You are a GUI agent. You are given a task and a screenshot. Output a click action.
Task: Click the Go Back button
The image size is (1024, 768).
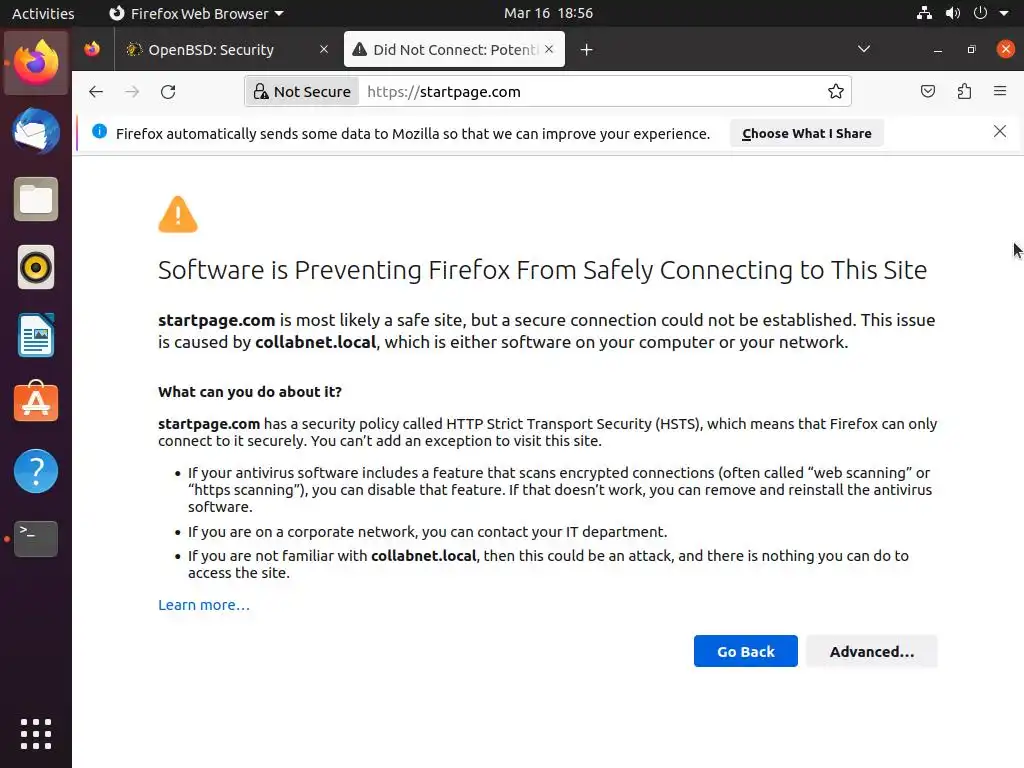click(x=745, y=651)
